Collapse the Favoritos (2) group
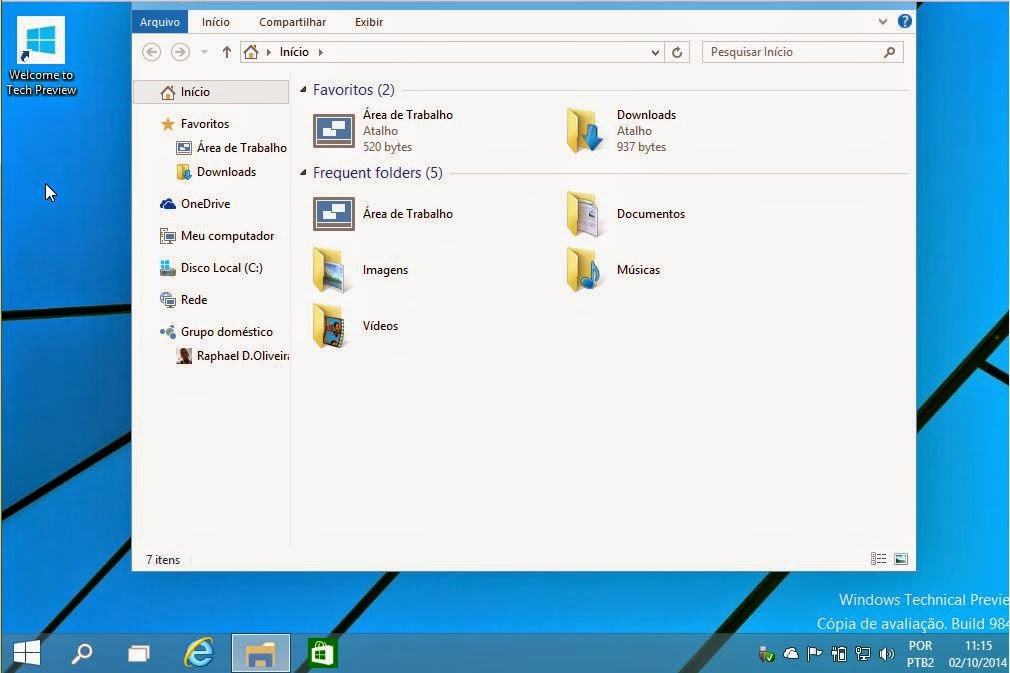This screenshot has width=1010, height=673. (x=303, y=90)
